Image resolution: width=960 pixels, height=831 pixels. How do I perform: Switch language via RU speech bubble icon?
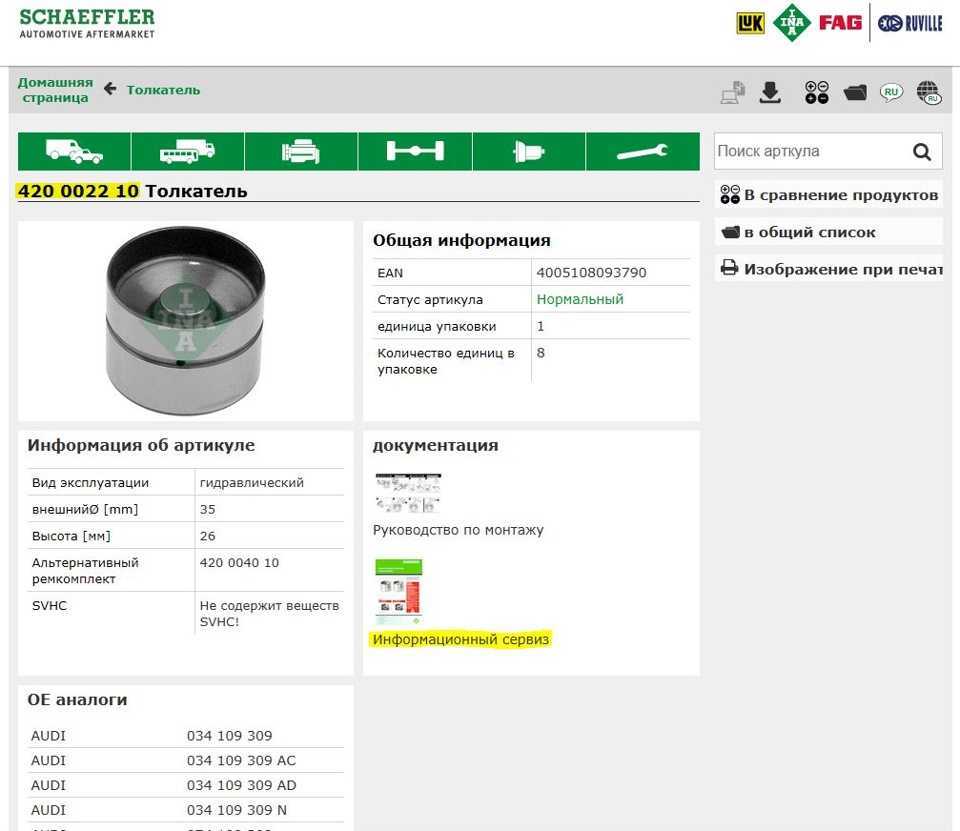coord(891,92)
